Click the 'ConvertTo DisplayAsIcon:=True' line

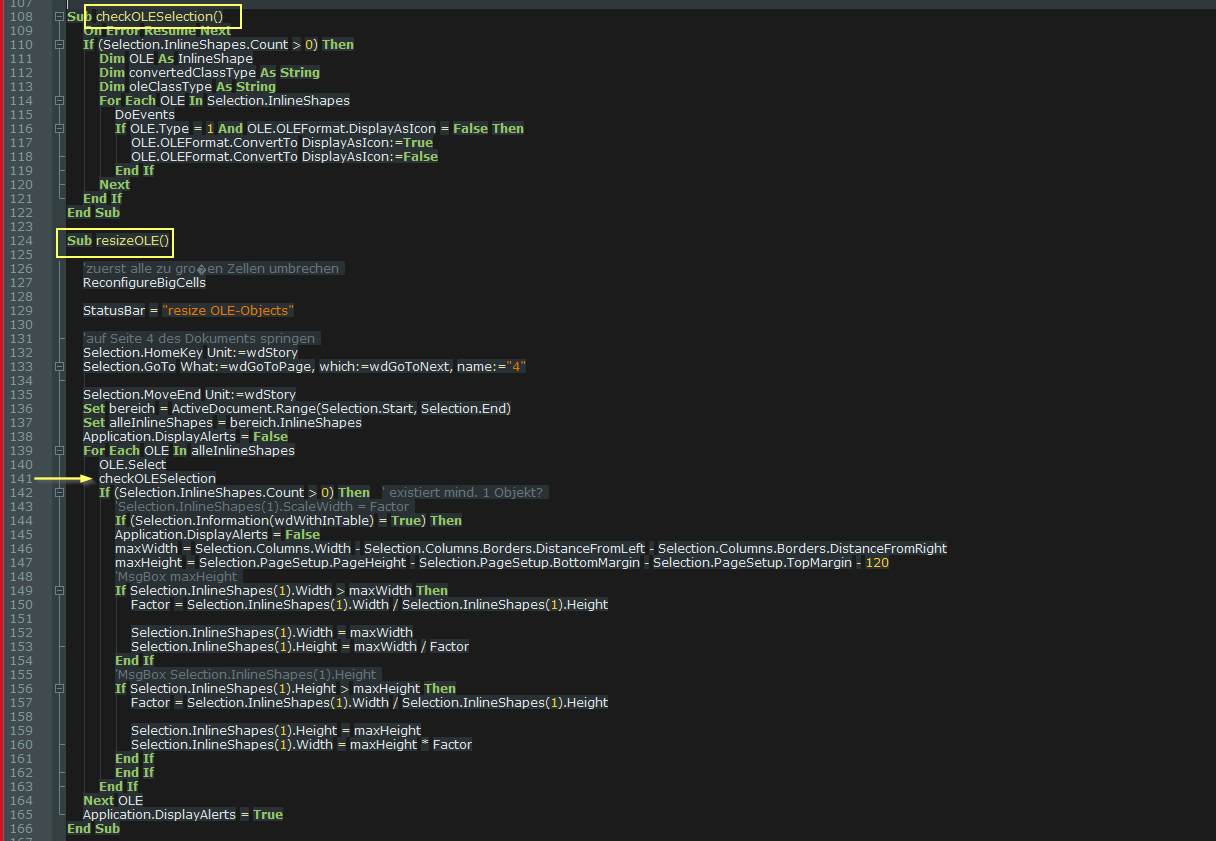282,143
